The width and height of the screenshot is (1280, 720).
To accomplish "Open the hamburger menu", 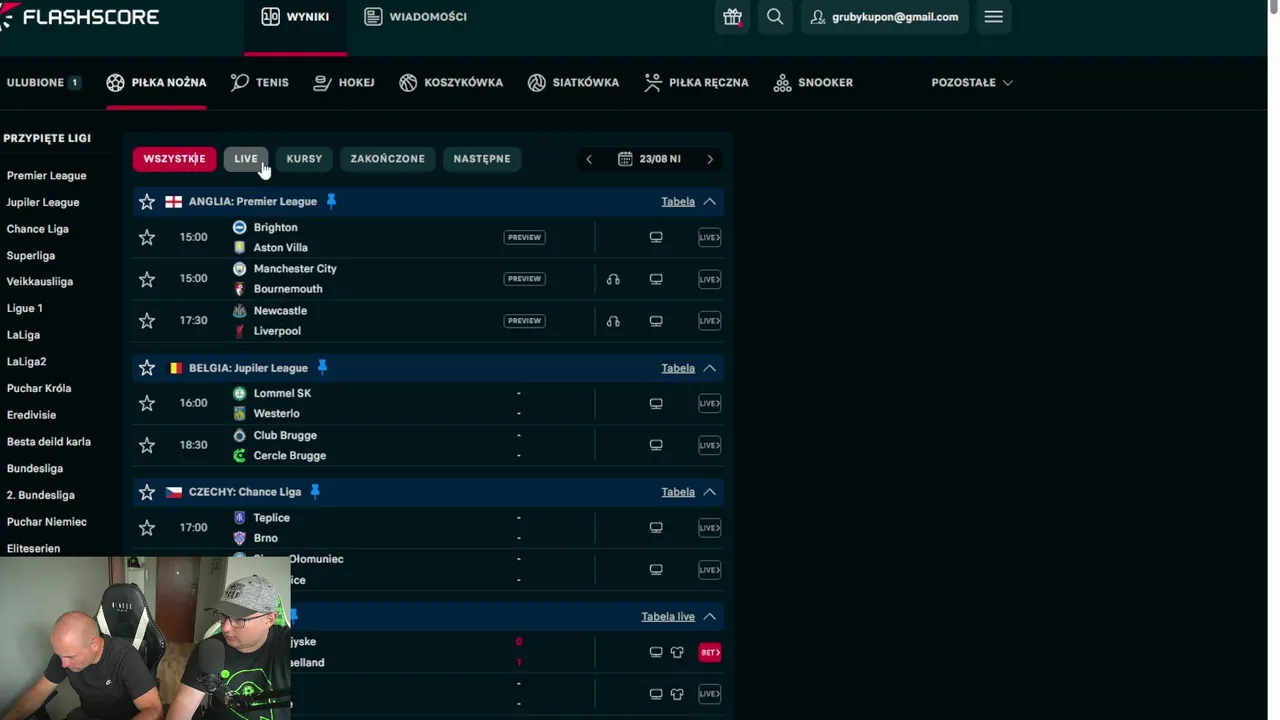I will (x=993, y=17).
